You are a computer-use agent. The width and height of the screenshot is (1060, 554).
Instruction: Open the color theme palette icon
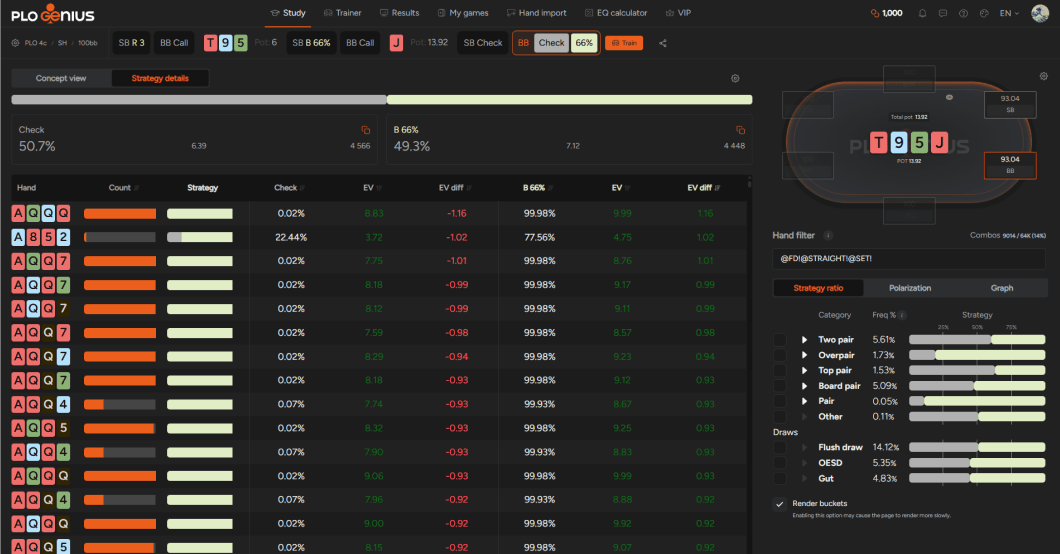point(984,13)
